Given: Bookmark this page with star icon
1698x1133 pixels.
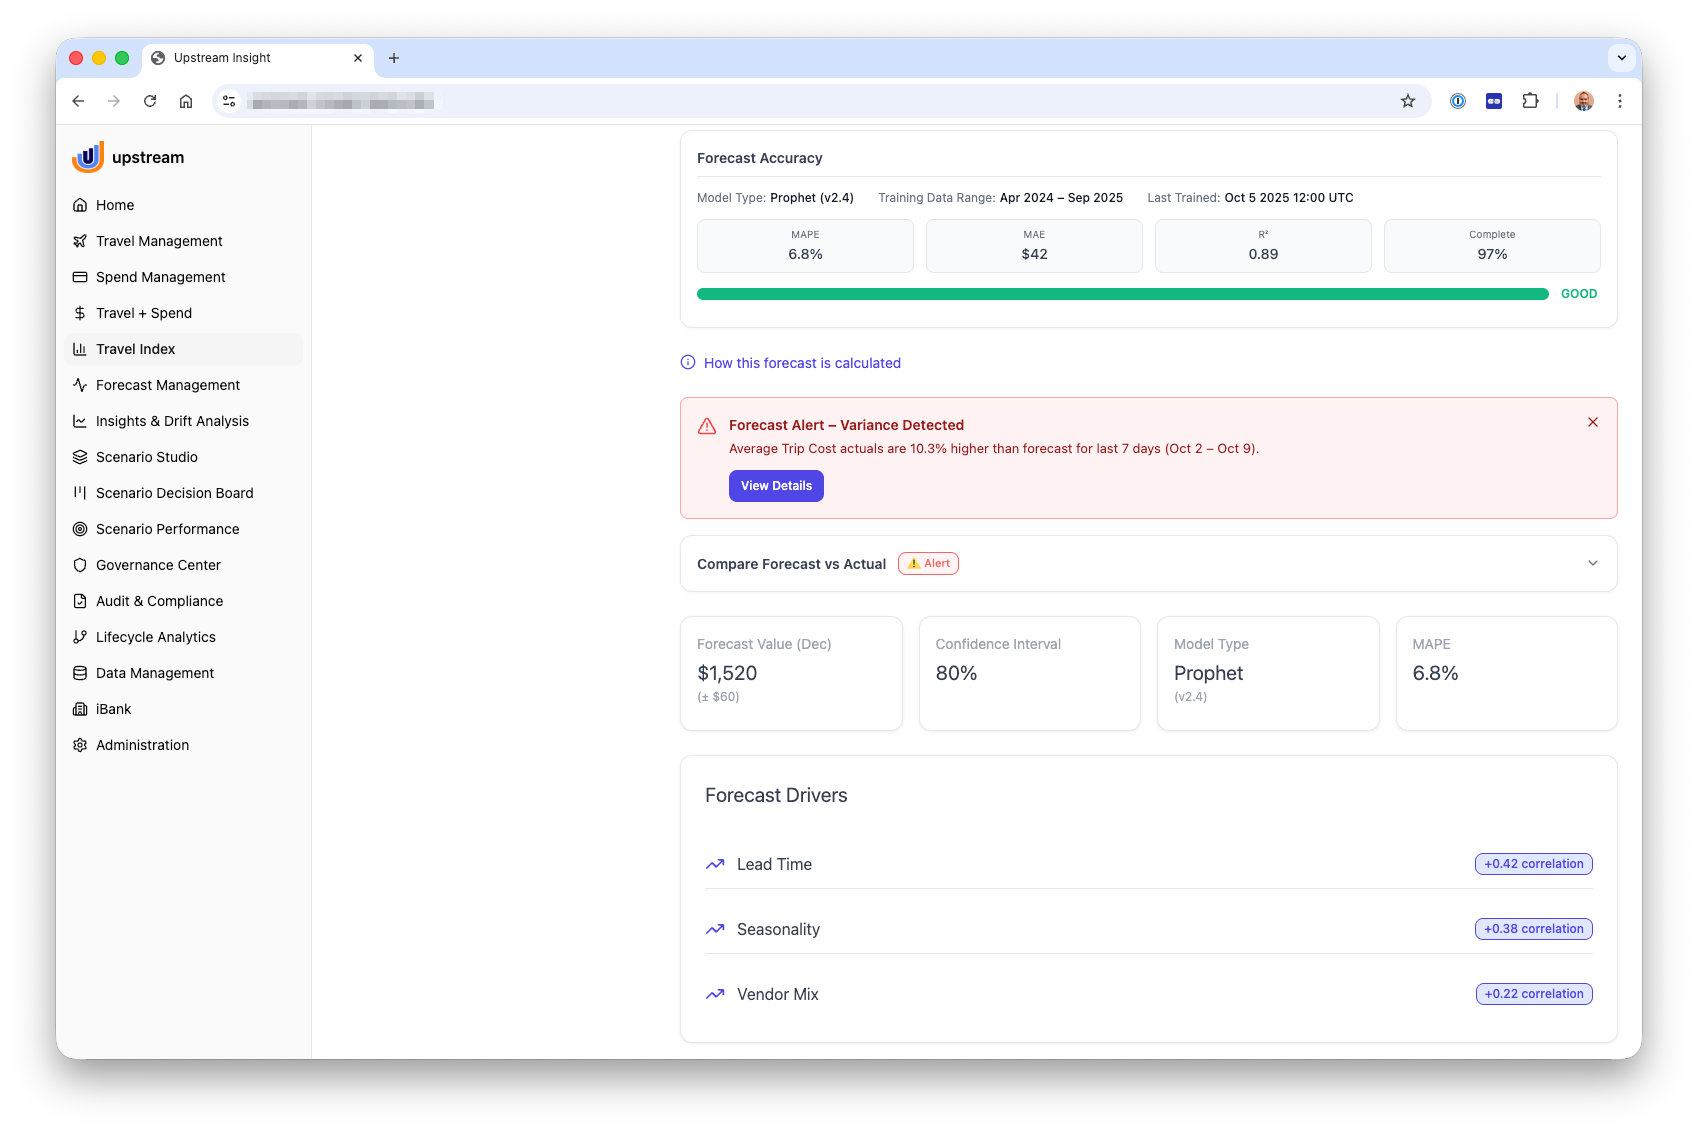Looking at the screenshot, I should click(1408, 101).
